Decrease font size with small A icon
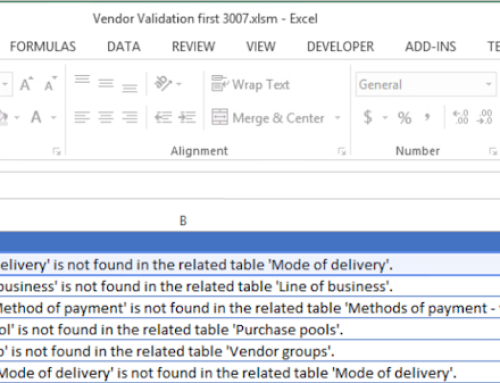This screenshot has width=500, height=383. [x=50, y=84]
